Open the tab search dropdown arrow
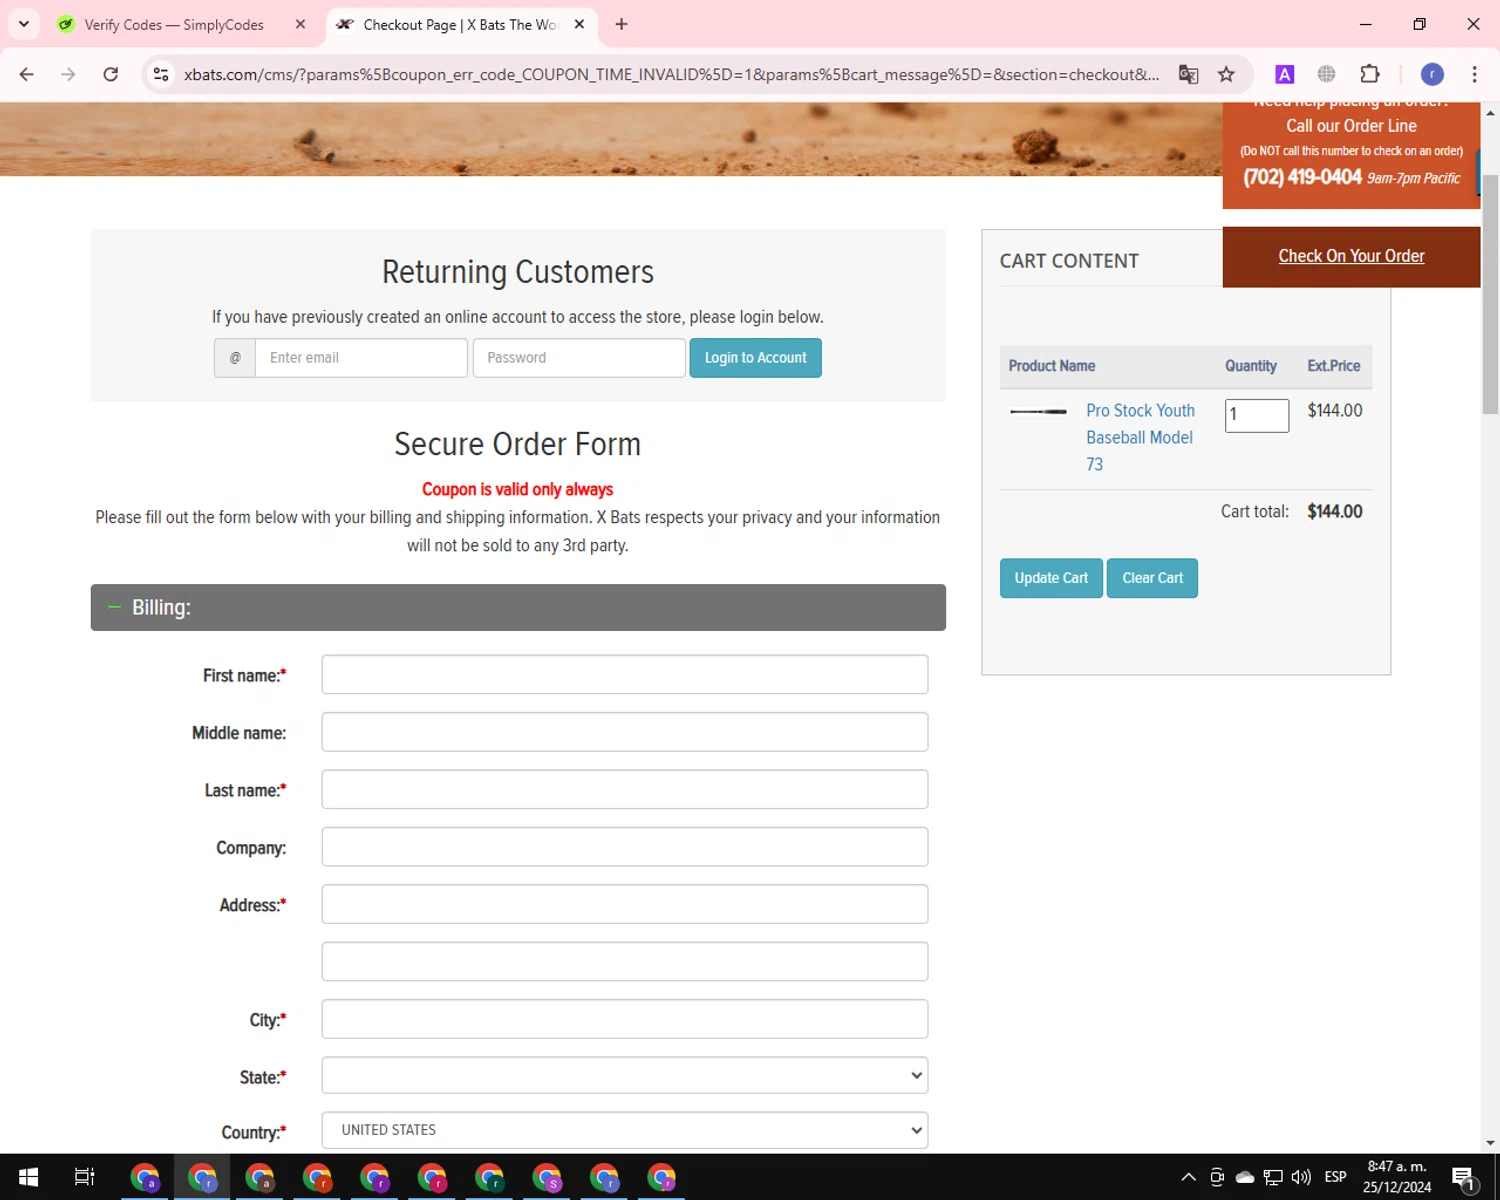This screenshot has height=1200, width=1500. point(24,24)
